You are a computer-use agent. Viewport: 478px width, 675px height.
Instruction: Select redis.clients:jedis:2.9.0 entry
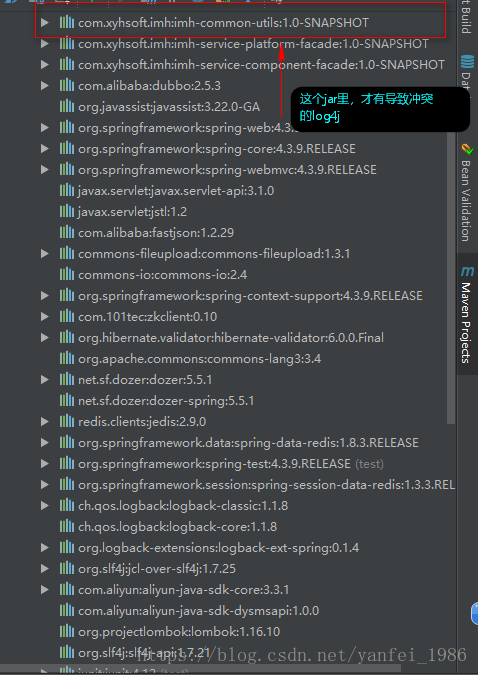pyautogui.click(x=142, y=422)
